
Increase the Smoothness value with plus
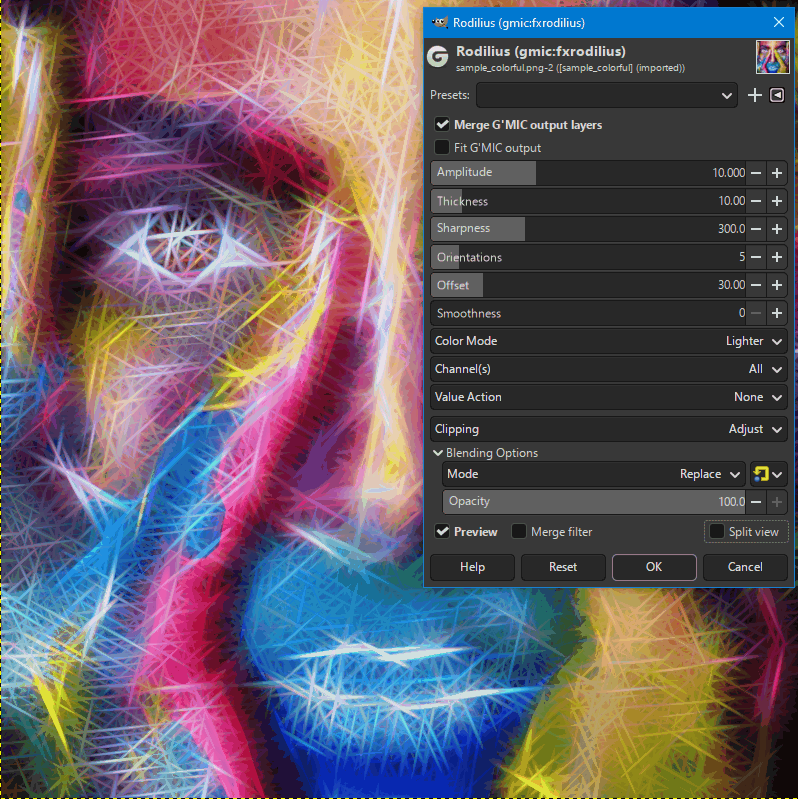[777, 313]
